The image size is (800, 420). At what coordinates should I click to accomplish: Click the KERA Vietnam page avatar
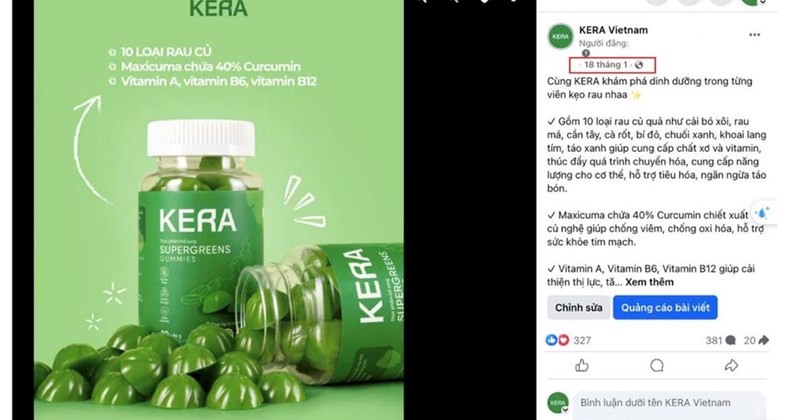click(x=560, y=37)
